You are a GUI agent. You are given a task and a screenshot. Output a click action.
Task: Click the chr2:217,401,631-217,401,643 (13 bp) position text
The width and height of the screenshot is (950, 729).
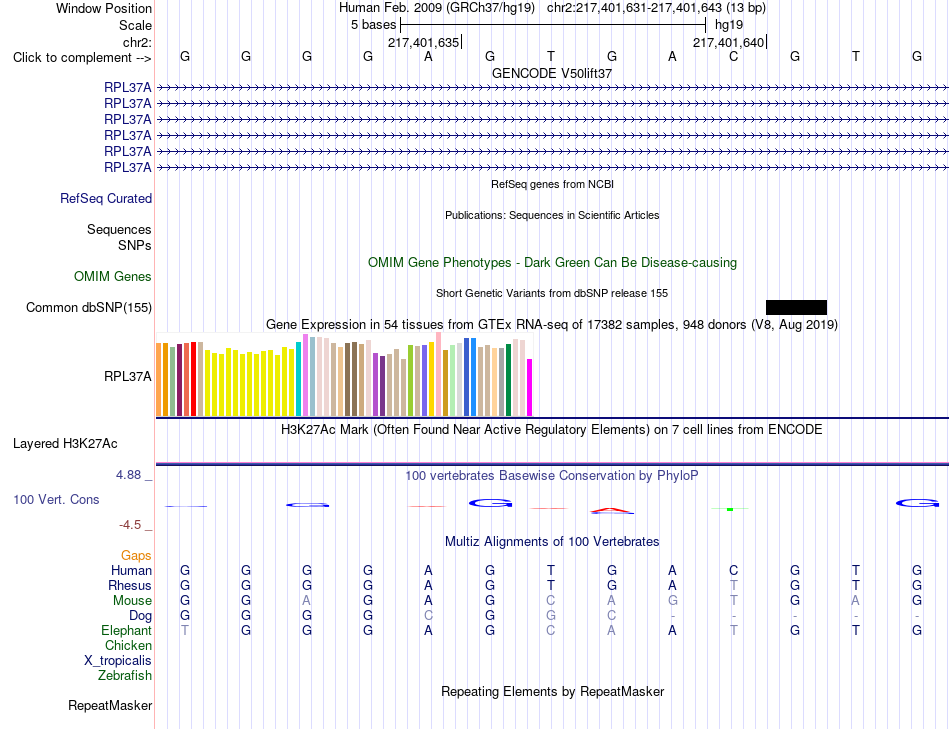coord(656,8)
